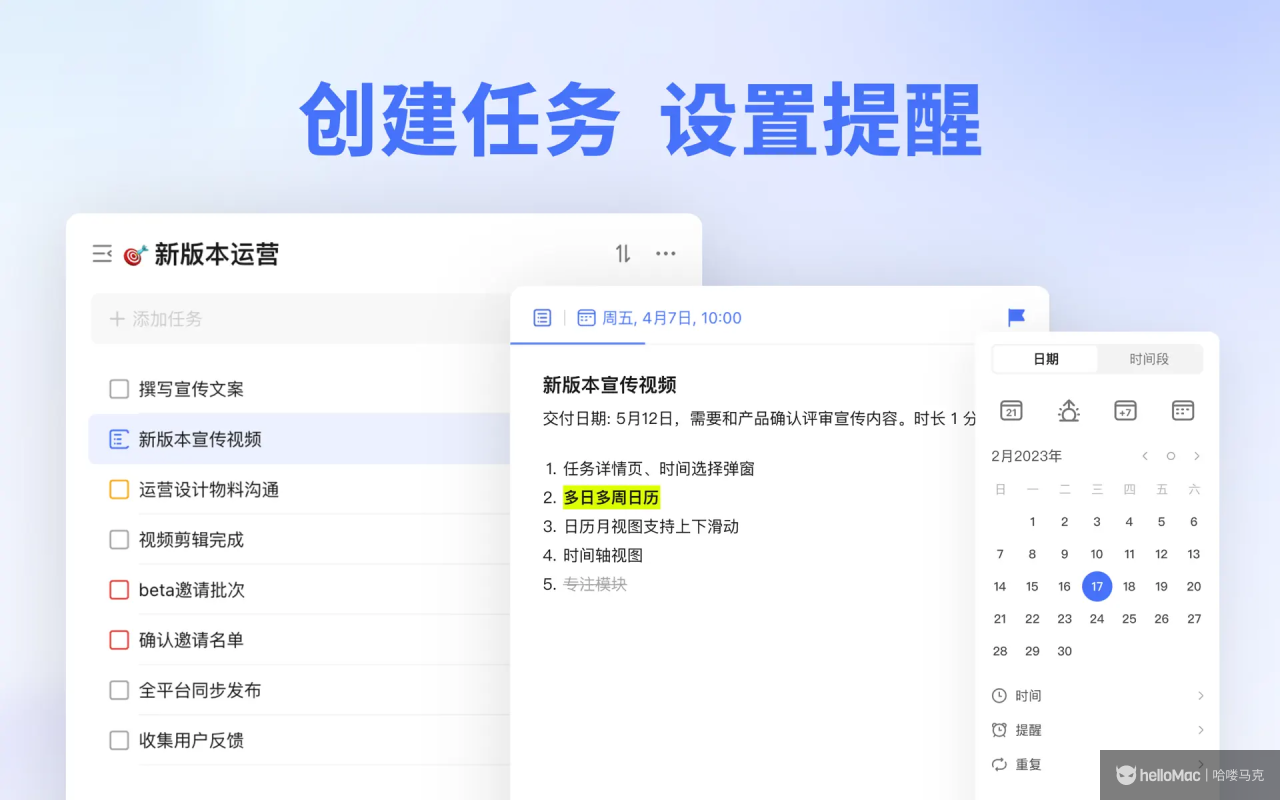The width and height of the screenshot is (1280, 800).
Task: Select date 1 in the calendar
Action: click(1032, 522)
